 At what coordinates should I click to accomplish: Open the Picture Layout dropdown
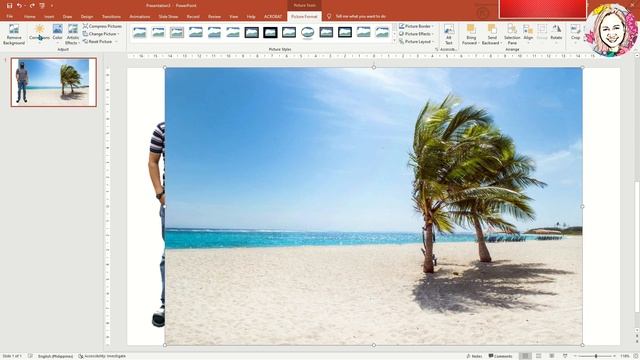pos(416,42)
